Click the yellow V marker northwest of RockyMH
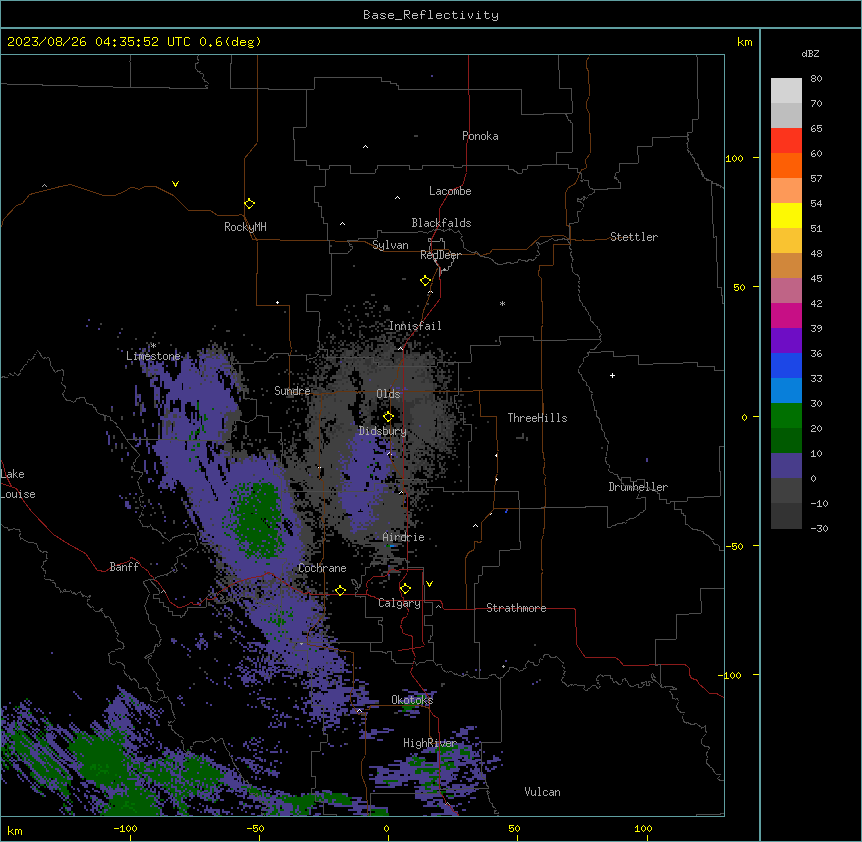 pos(175,184)
